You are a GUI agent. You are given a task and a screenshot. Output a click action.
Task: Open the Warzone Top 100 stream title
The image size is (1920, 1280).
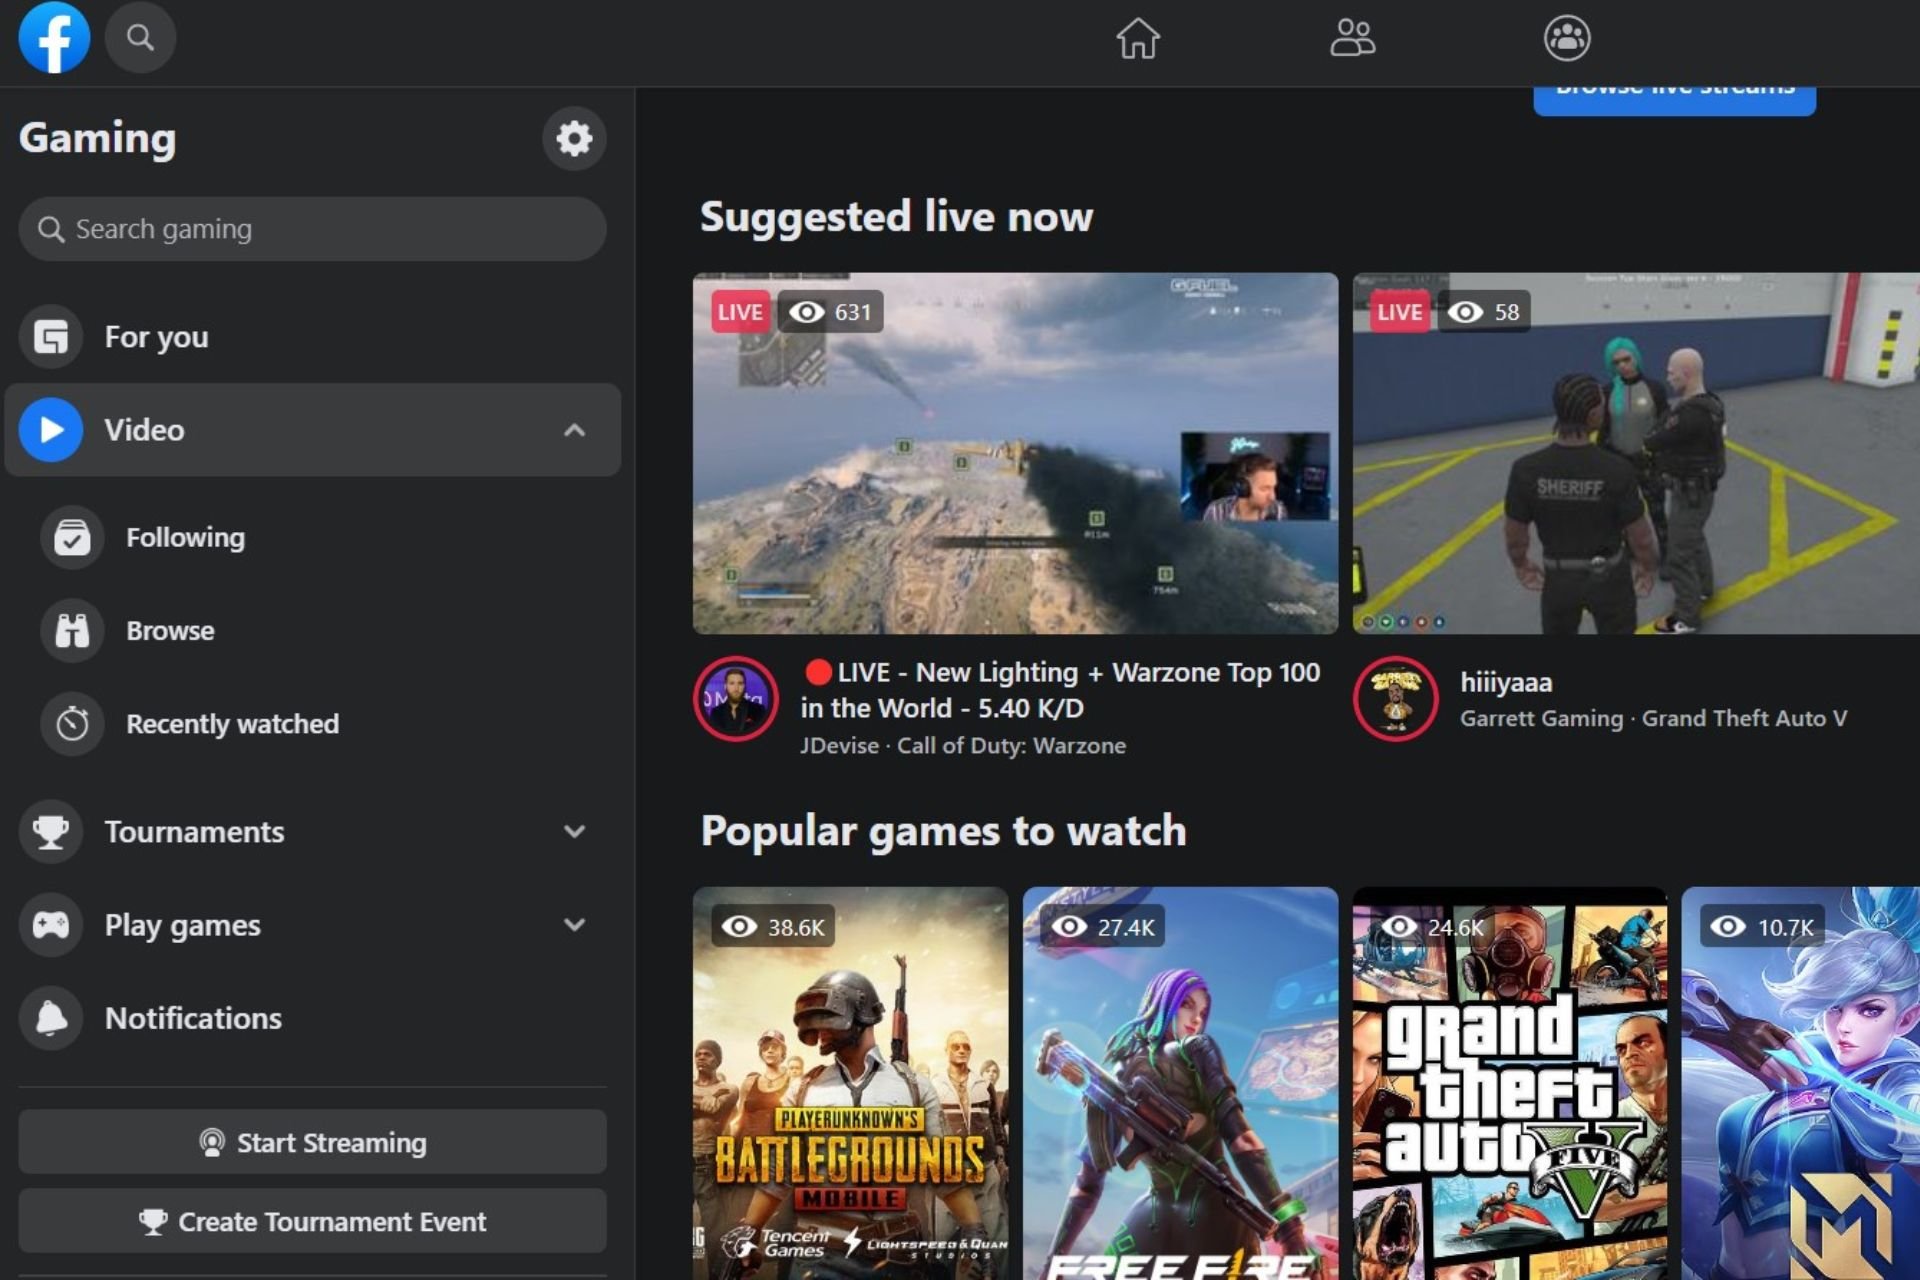[1061, 690]
